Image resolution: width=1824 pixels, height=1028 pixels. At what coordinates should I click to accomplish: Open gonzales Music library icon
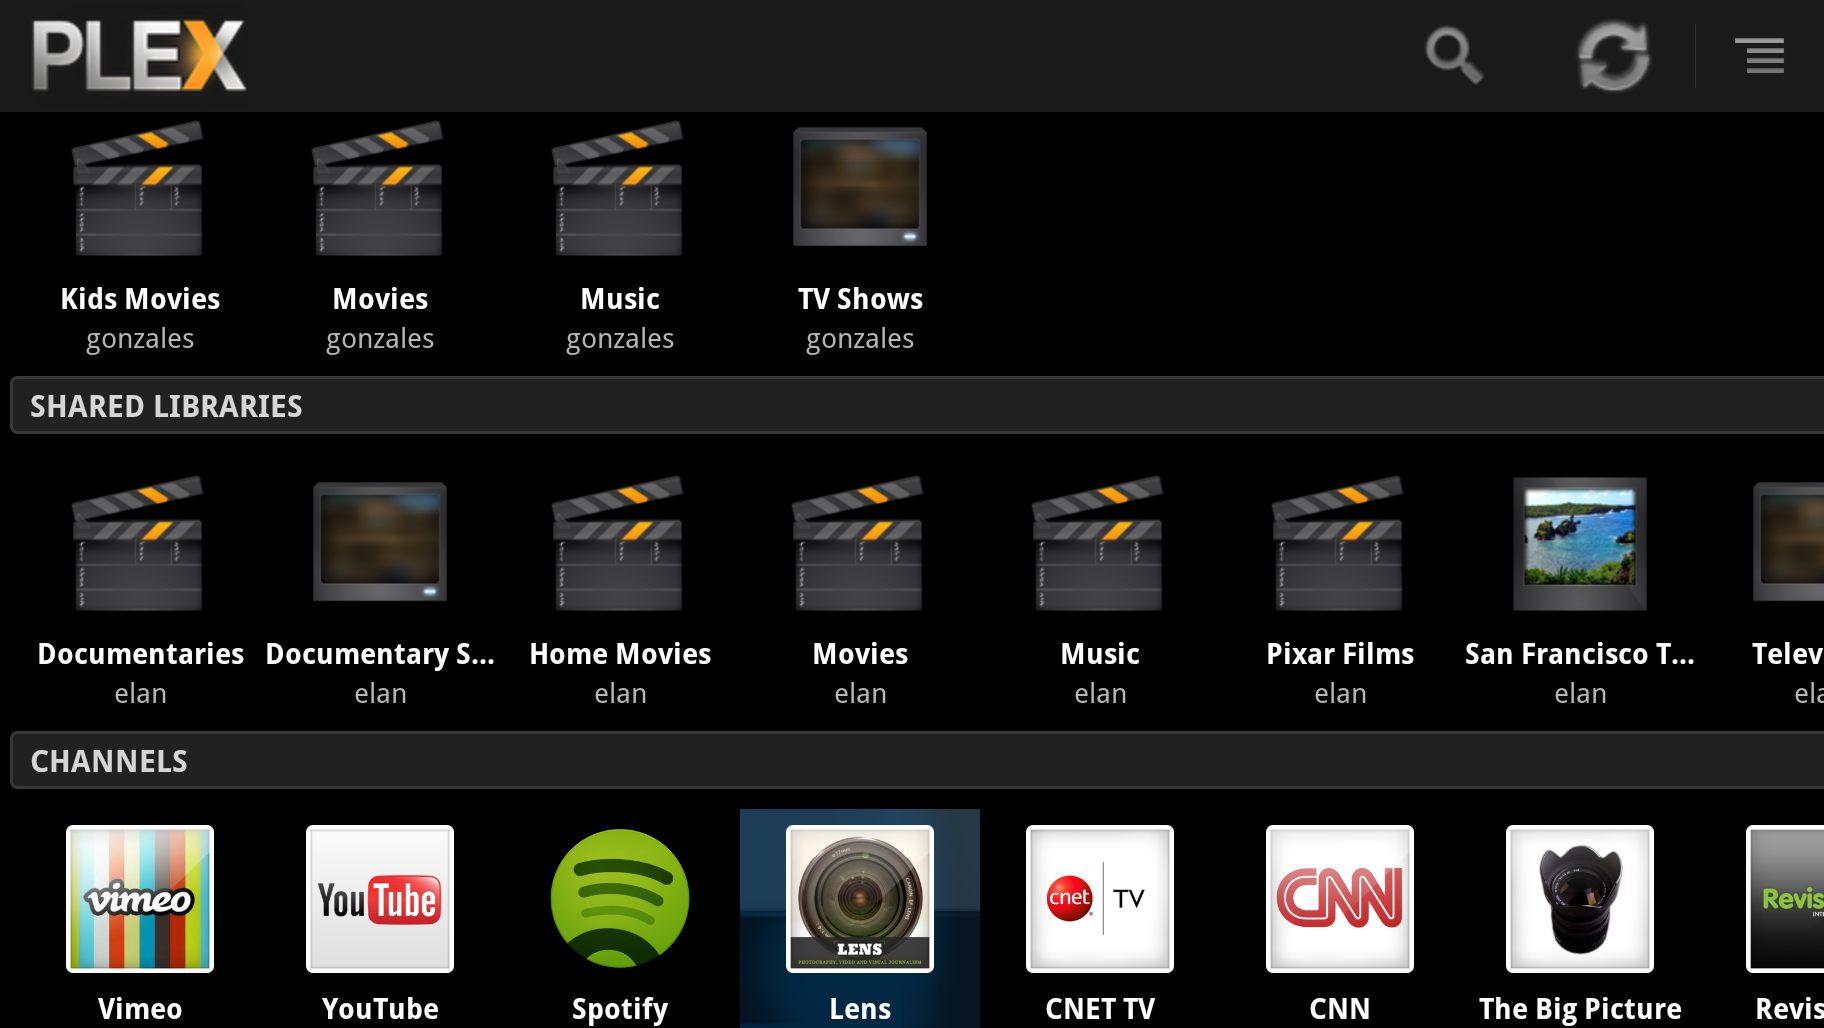click(619, 189)
